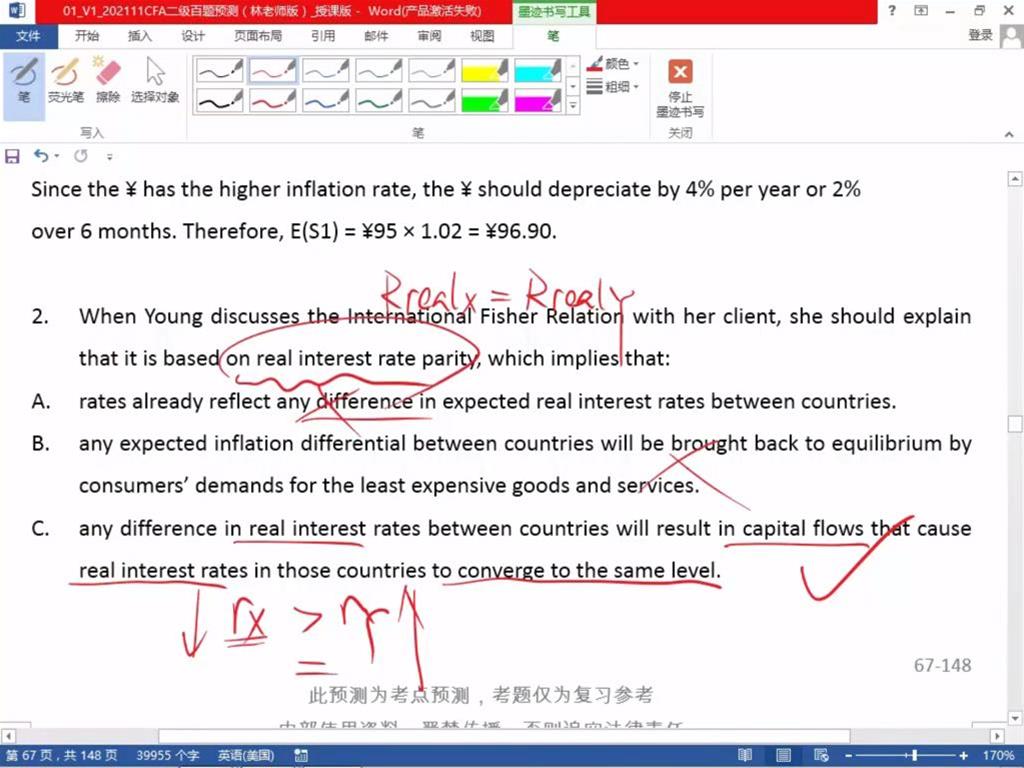Switch to the Mailings (邮件) tab
Image resolution: width=1024 pixels, height=768 pixels.
point(376,36)
